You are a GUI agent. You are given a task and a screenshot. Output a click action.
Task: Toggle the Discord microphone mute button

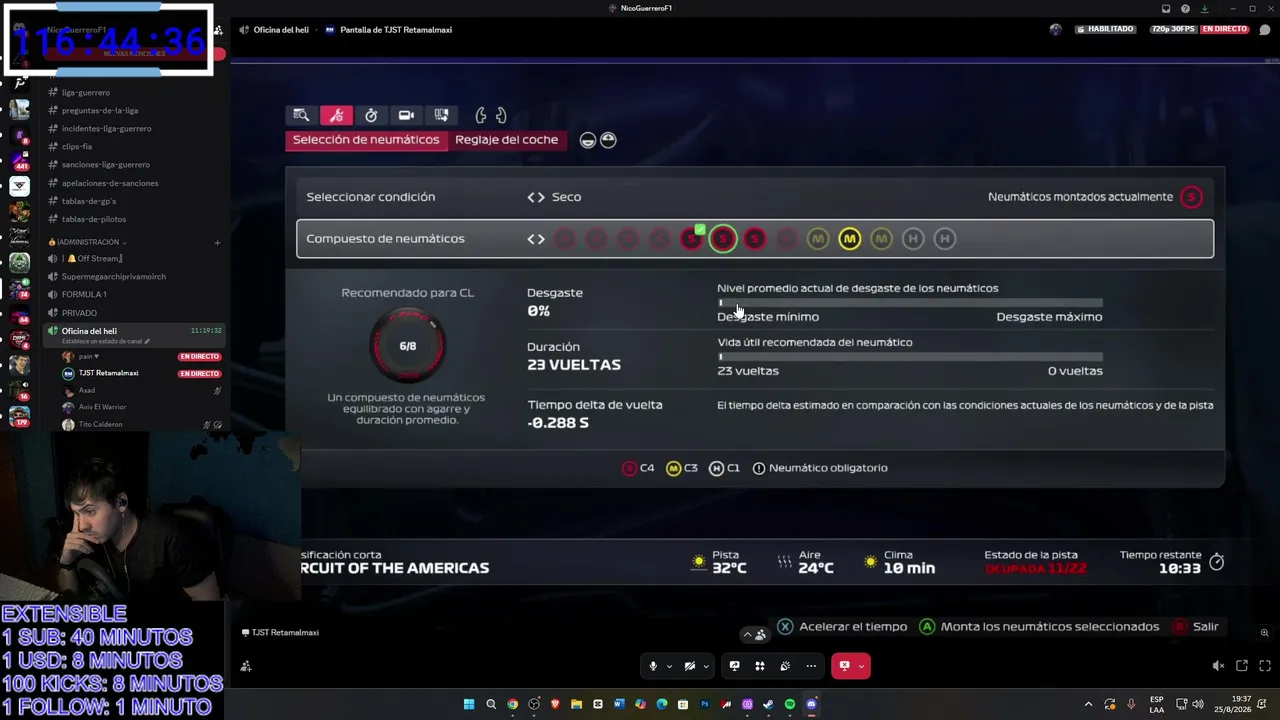(653, 666)
